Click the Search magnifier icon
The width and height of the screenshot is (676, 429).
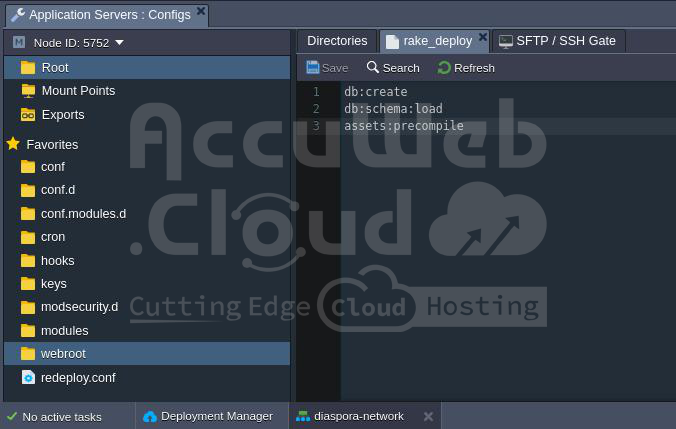pos(373,67)
